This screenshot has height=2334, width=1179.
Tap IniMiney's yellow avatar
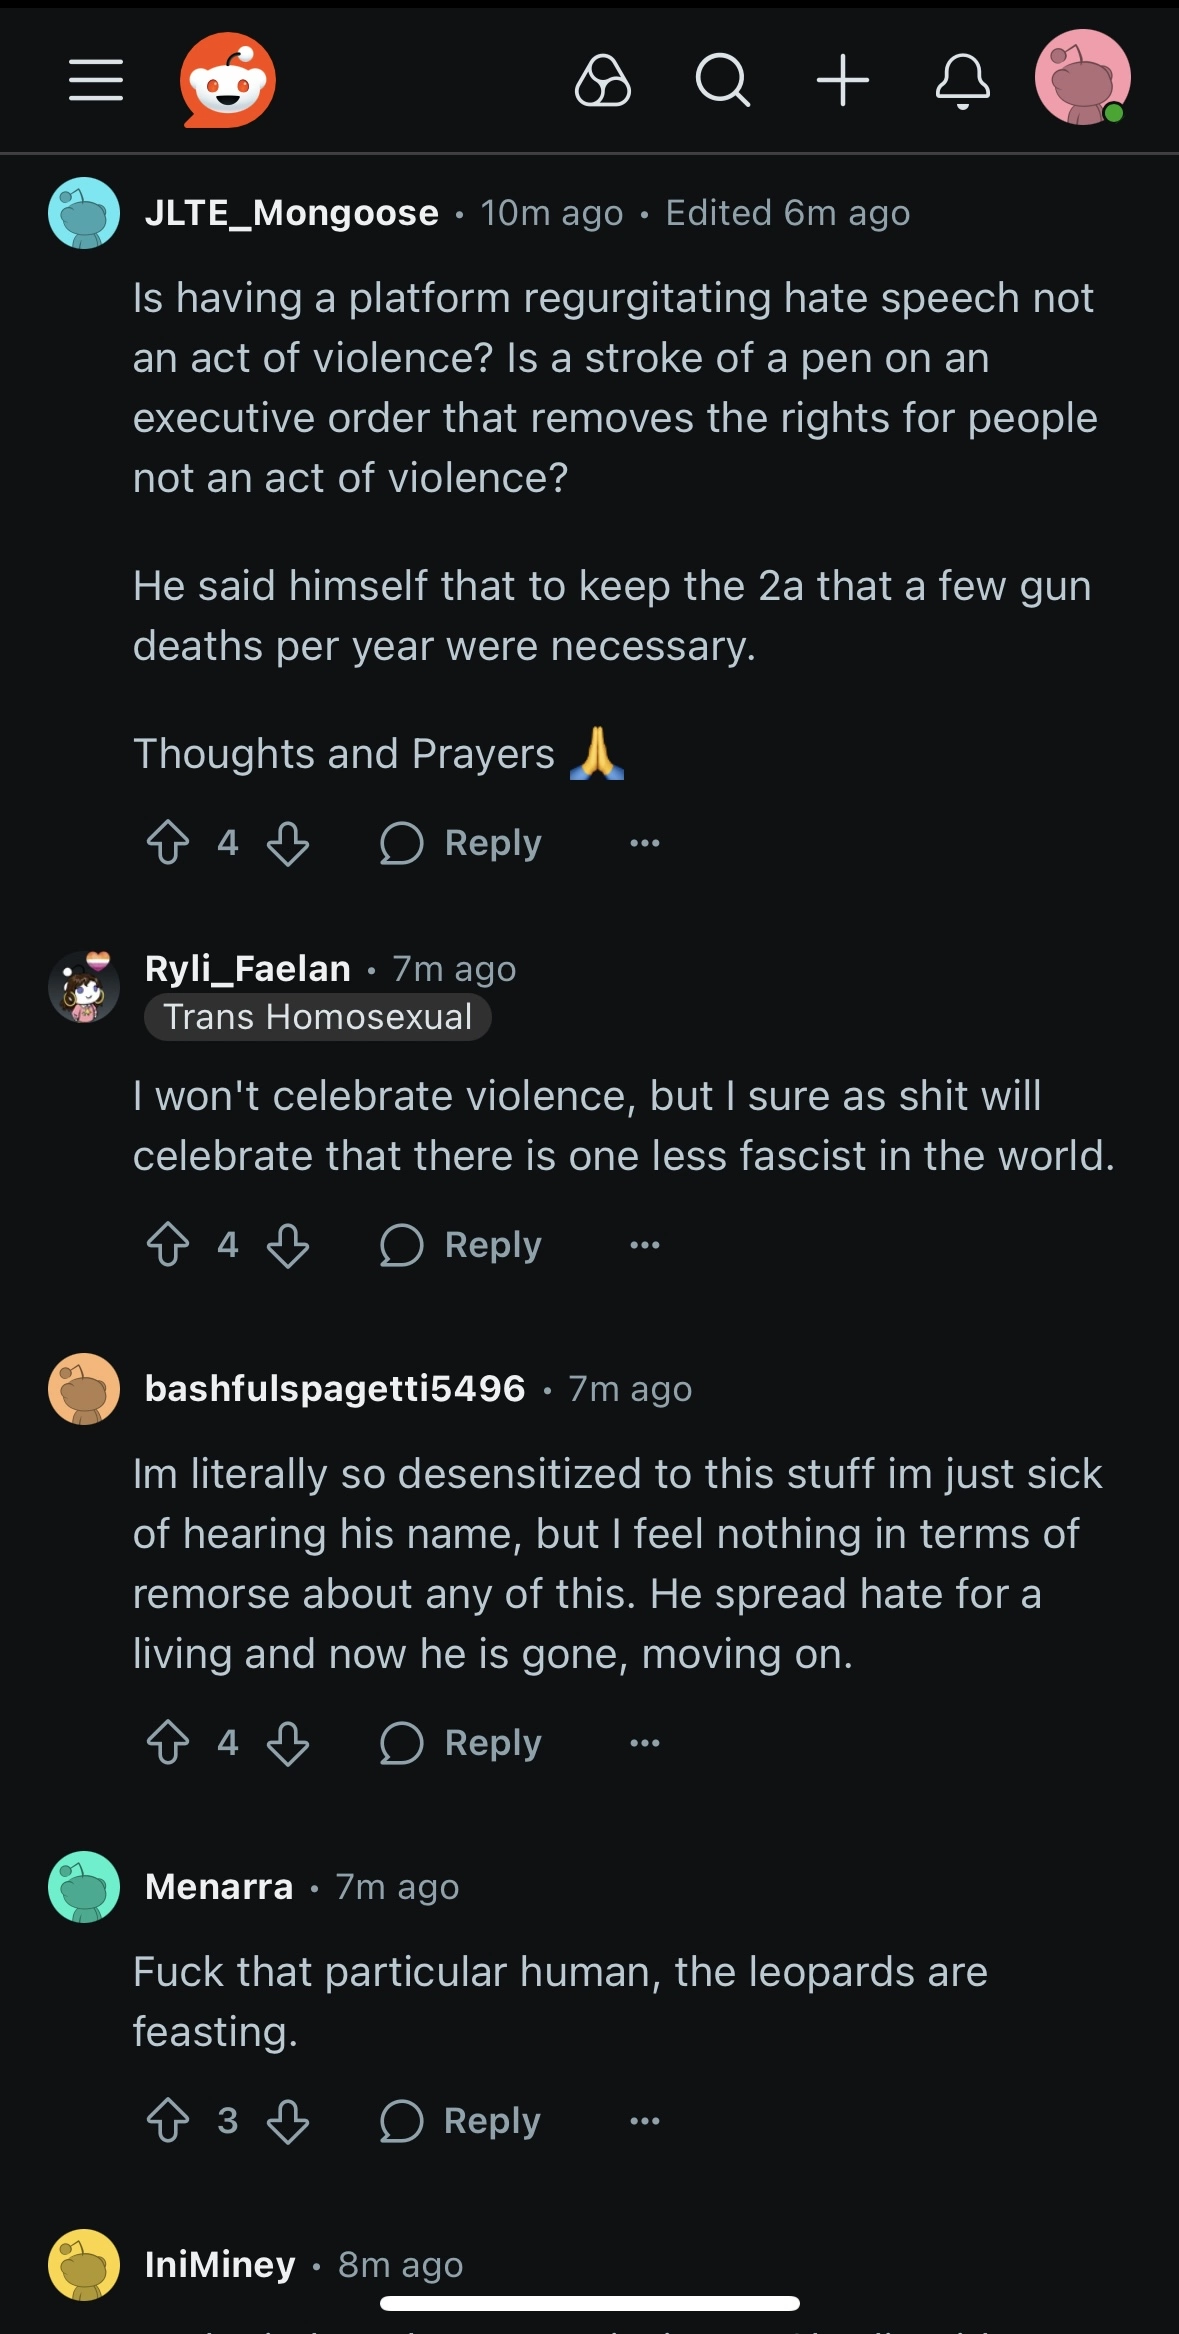click(x=84, y=2265)
